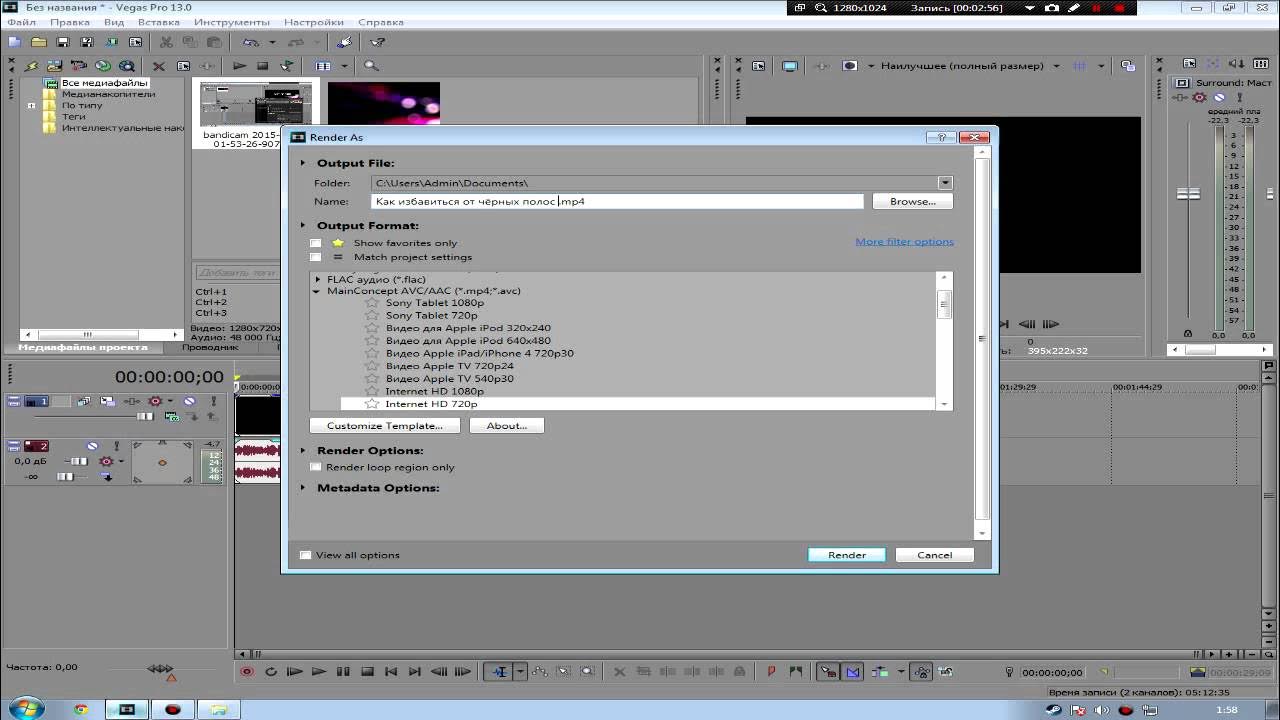Click the file Name input field
Viewport: 1280px width, 720px height.
coord(617,201)
